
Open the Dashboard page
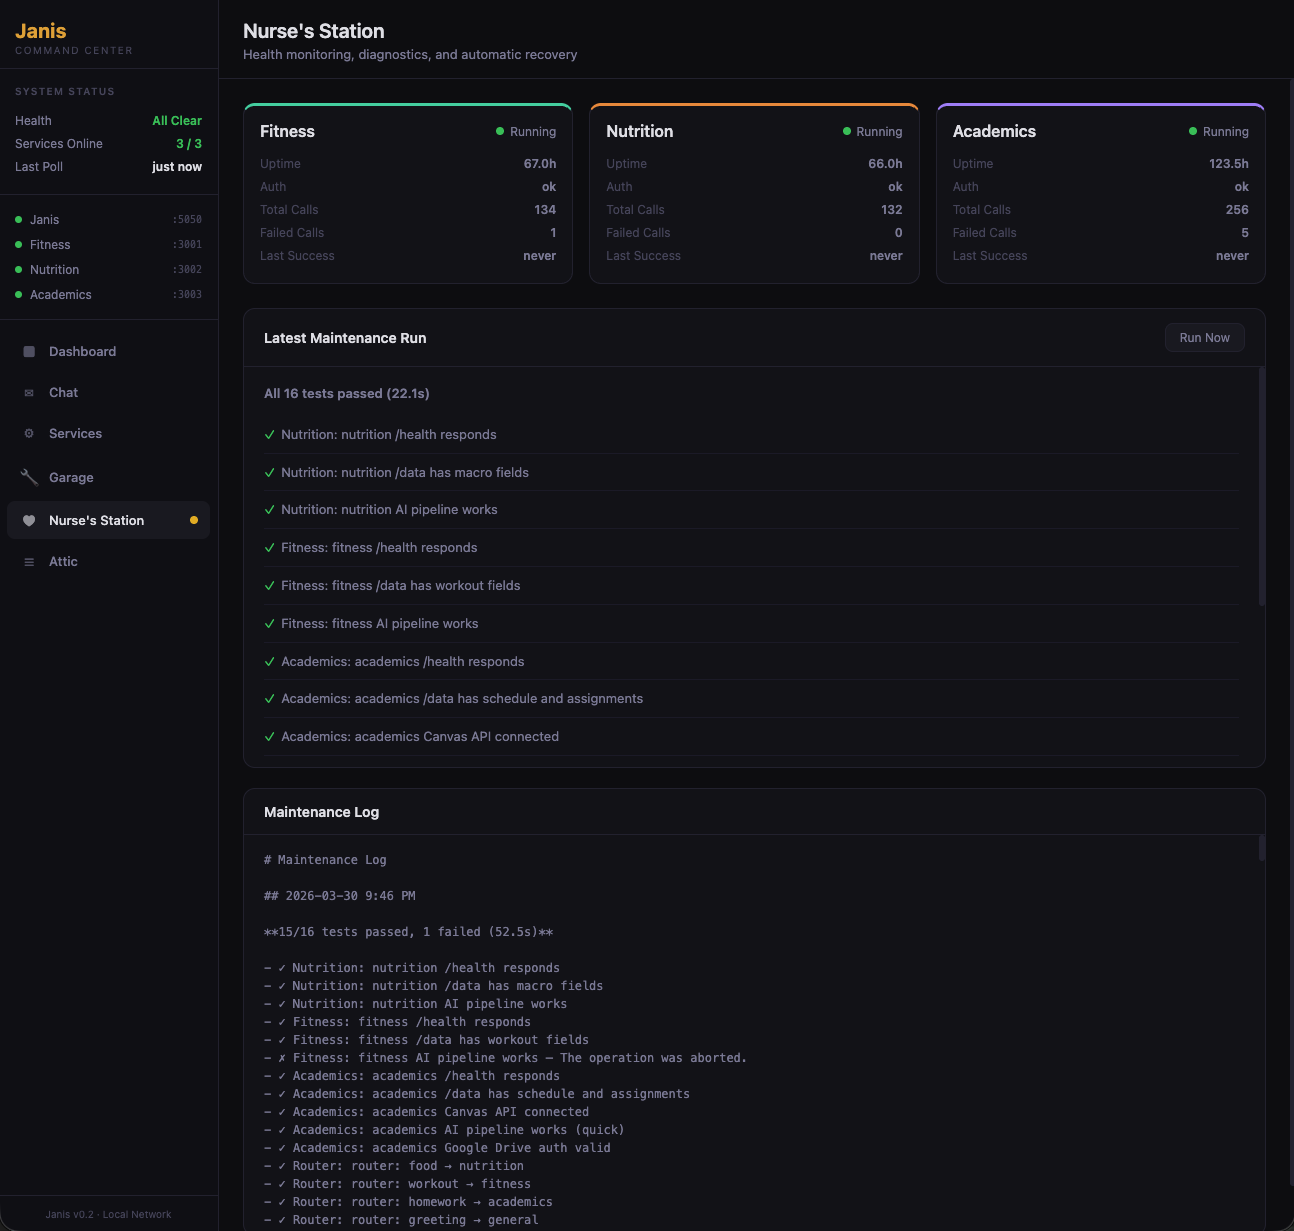click(82, 352)
